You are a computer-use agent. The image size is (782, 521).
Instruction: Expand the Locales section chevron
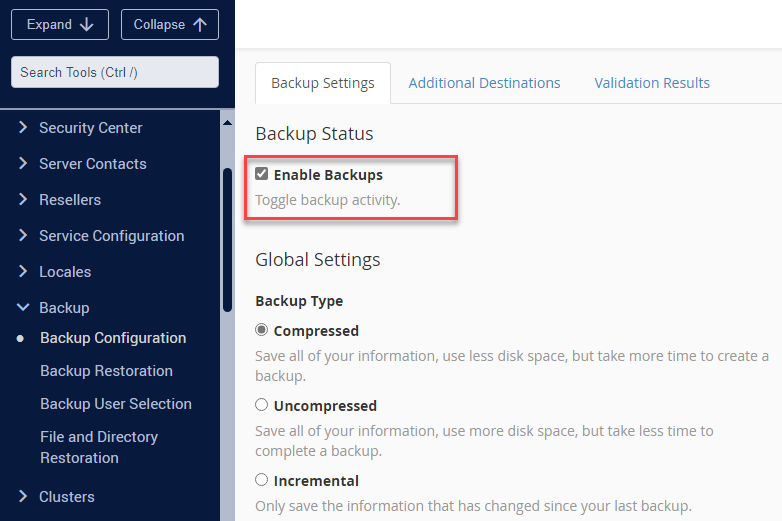[23, 272]
